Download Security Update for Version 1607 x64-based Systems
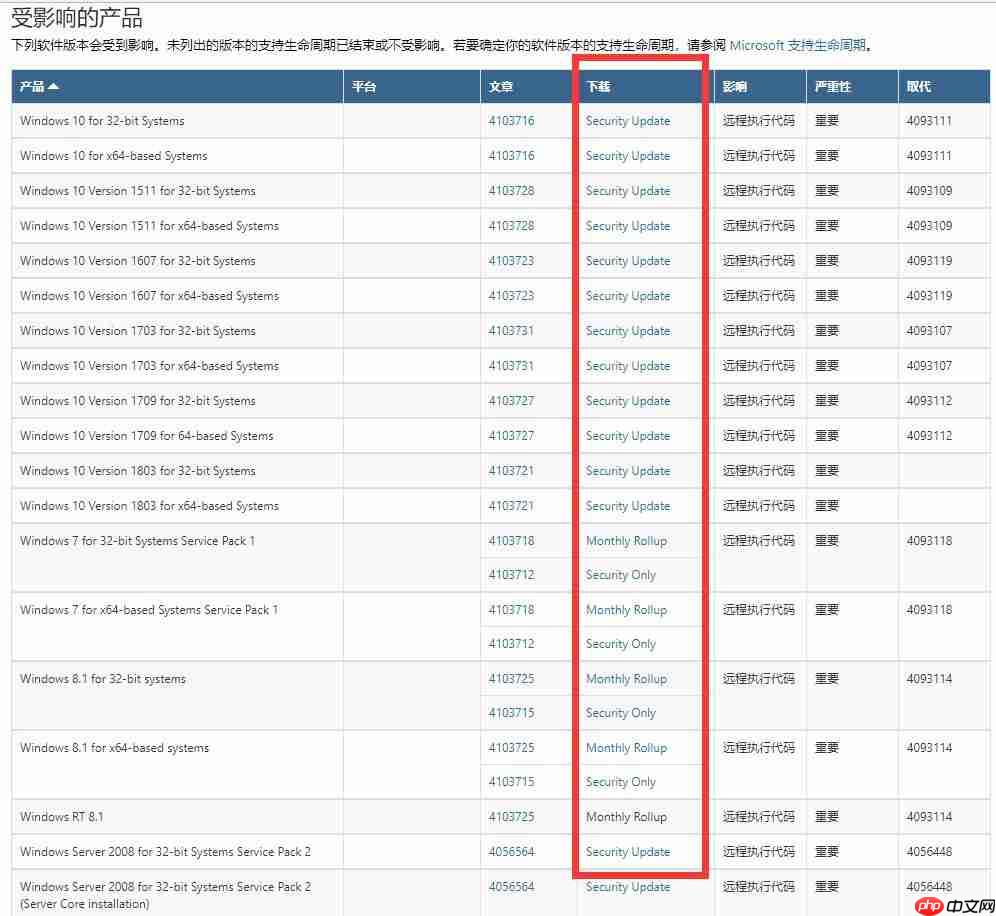The image size is (996, 916). click(628, 295)
